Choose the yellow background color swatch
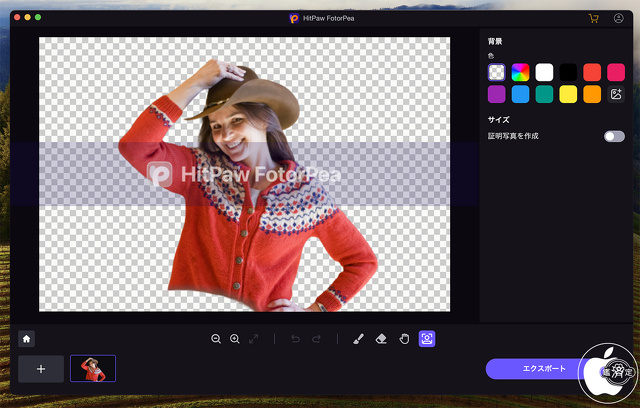Viewport: 640px width, 408px height. pos(568,94)
